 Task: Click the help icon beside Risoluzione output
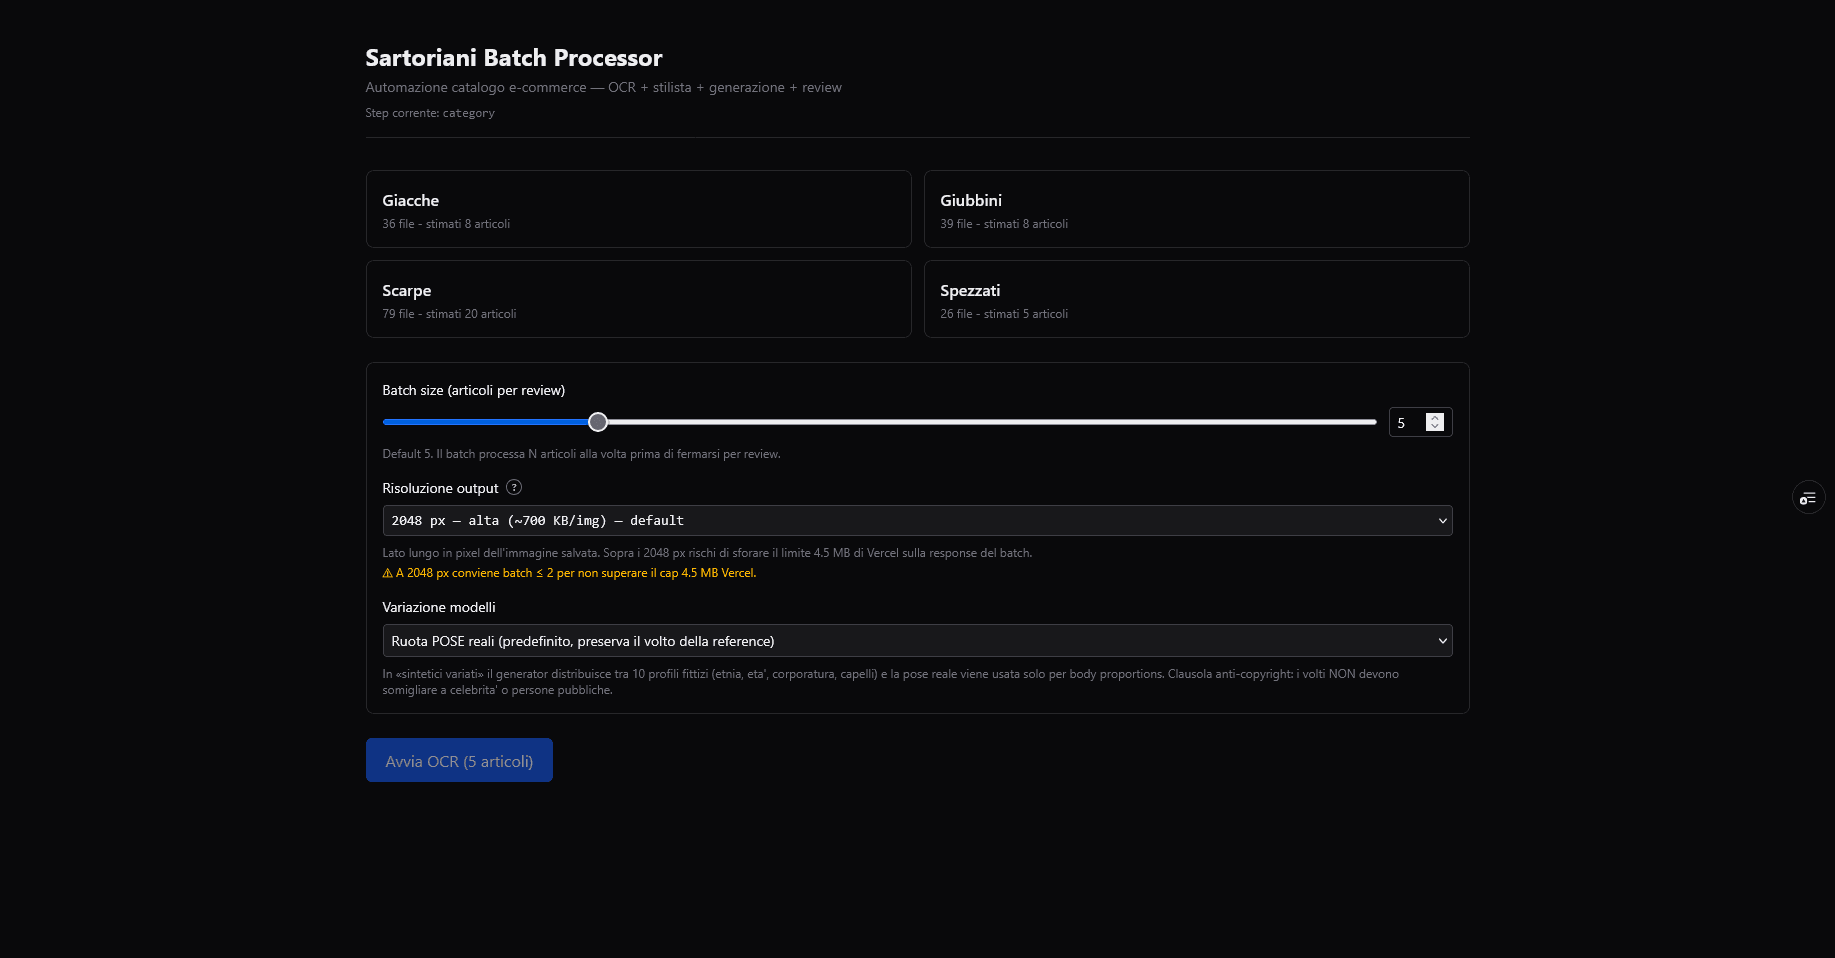[x=514, y=487]
